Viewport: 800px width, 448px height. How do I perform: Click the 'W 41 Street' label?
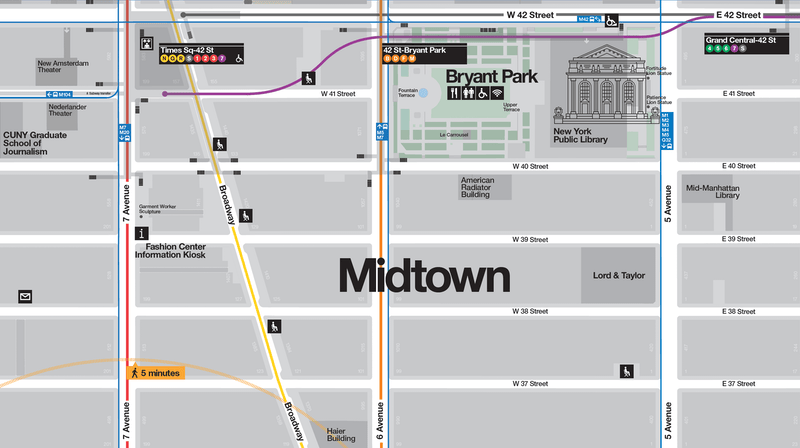pyautogui.click(x=338, y=94)
